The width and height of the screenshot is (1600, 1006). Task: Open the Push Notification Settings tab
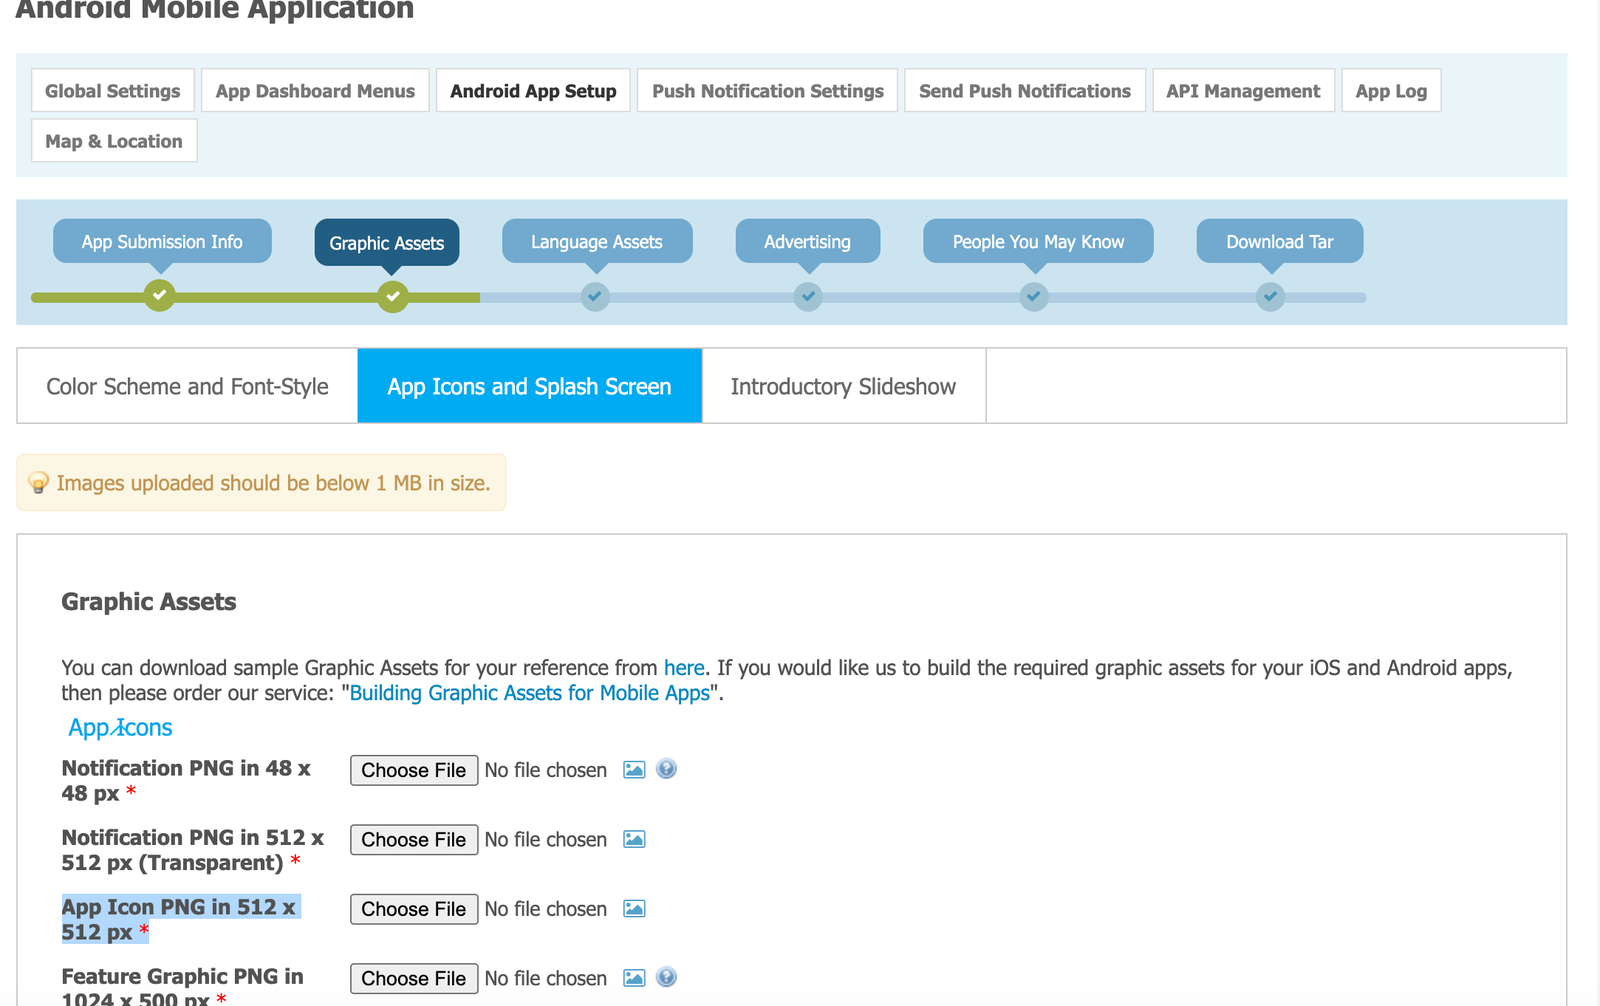pyautogui.click(x=767, y=91)
